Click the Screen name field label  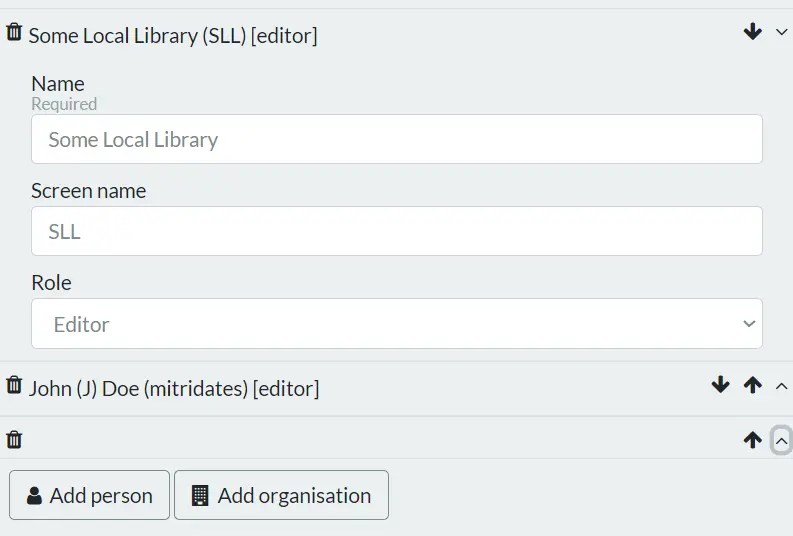coord(88,190)
